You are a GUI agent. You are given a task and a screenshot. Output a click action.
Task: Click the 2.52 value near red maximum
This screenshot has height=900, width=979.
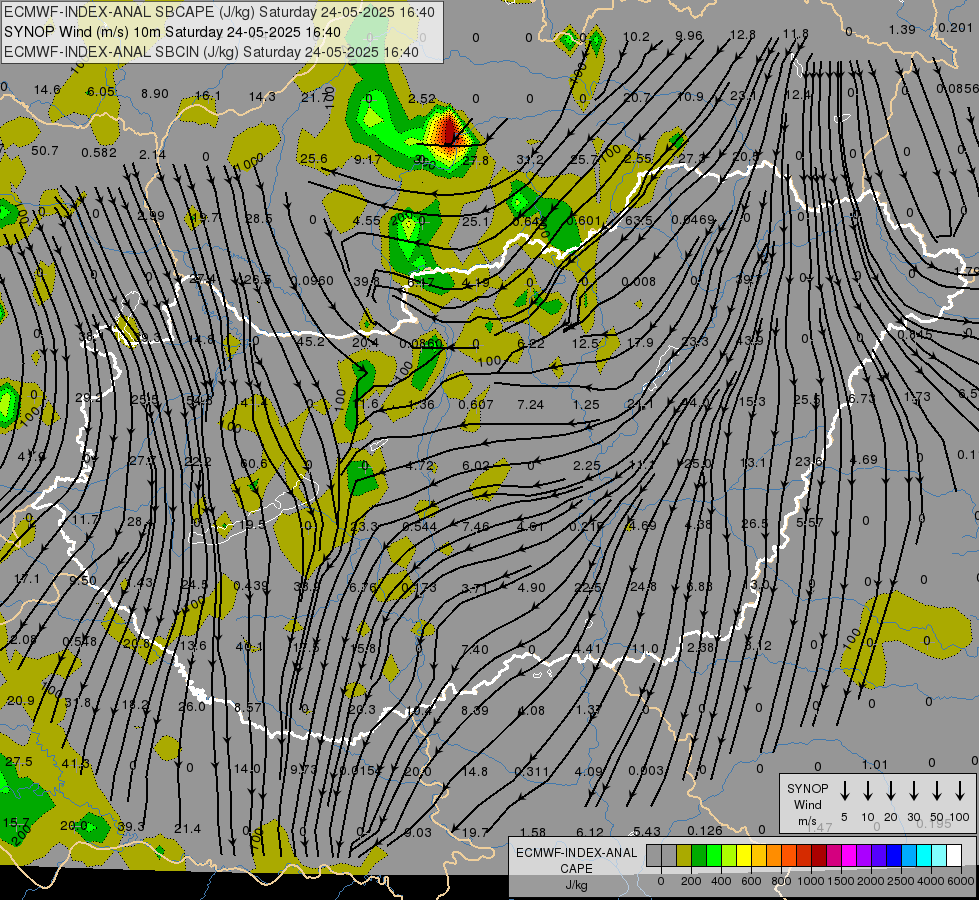point(422,99)
